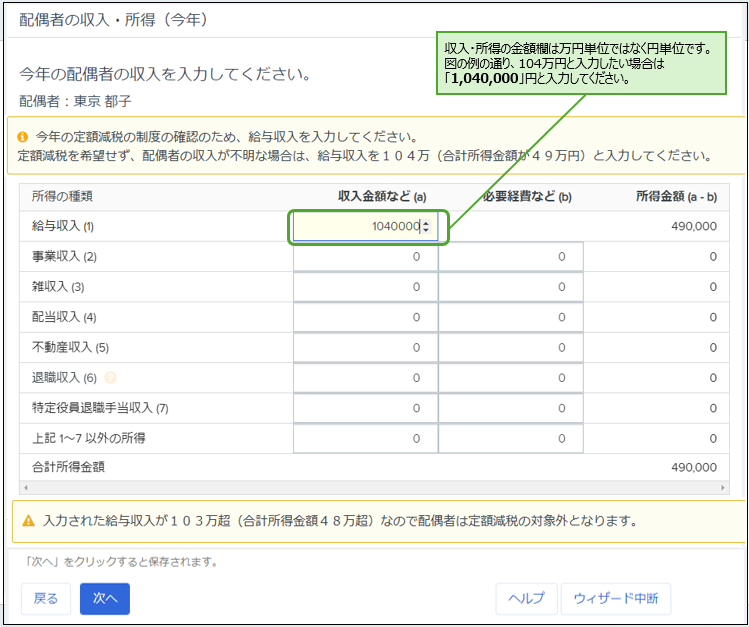Image resolution: width=749 pixels, height=627 pixels.
Task: Focus the 給与収入 income amount field
Action: [x=360, y=227]
